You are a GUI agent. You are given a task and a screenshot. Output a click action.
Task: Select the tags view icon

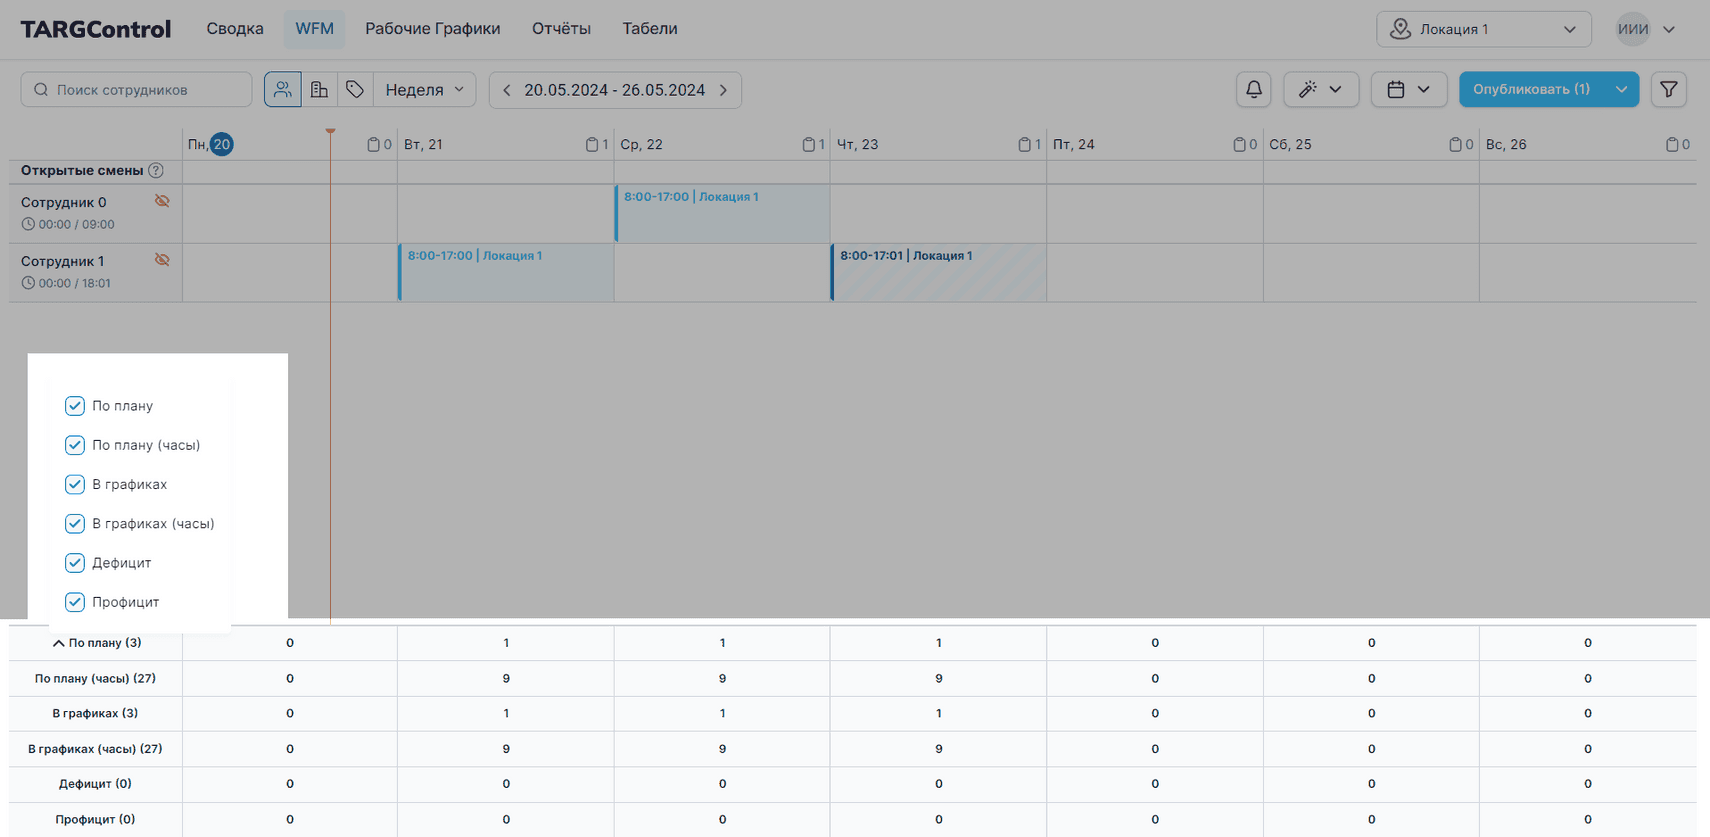tap(355, 89)
